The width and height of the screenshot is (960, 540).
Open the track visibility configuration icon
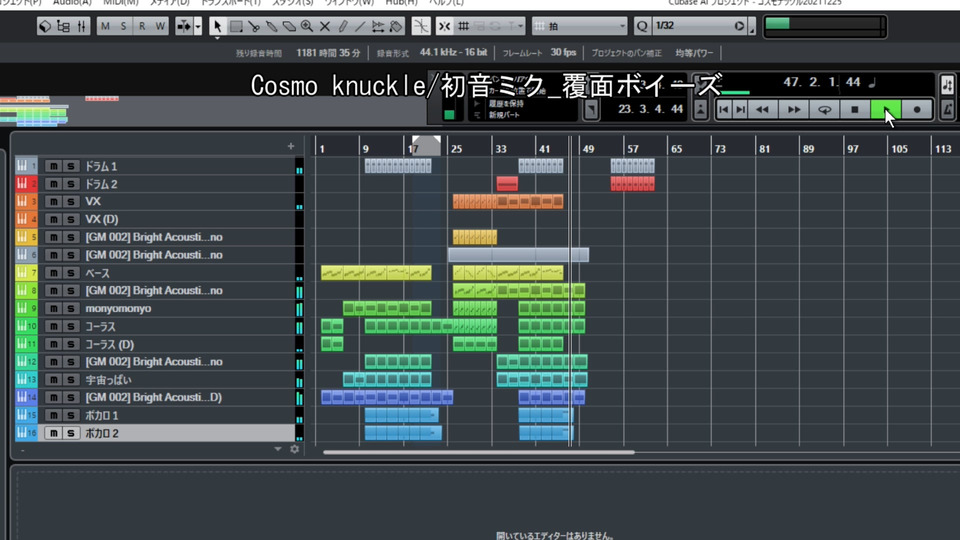point(63,26)
